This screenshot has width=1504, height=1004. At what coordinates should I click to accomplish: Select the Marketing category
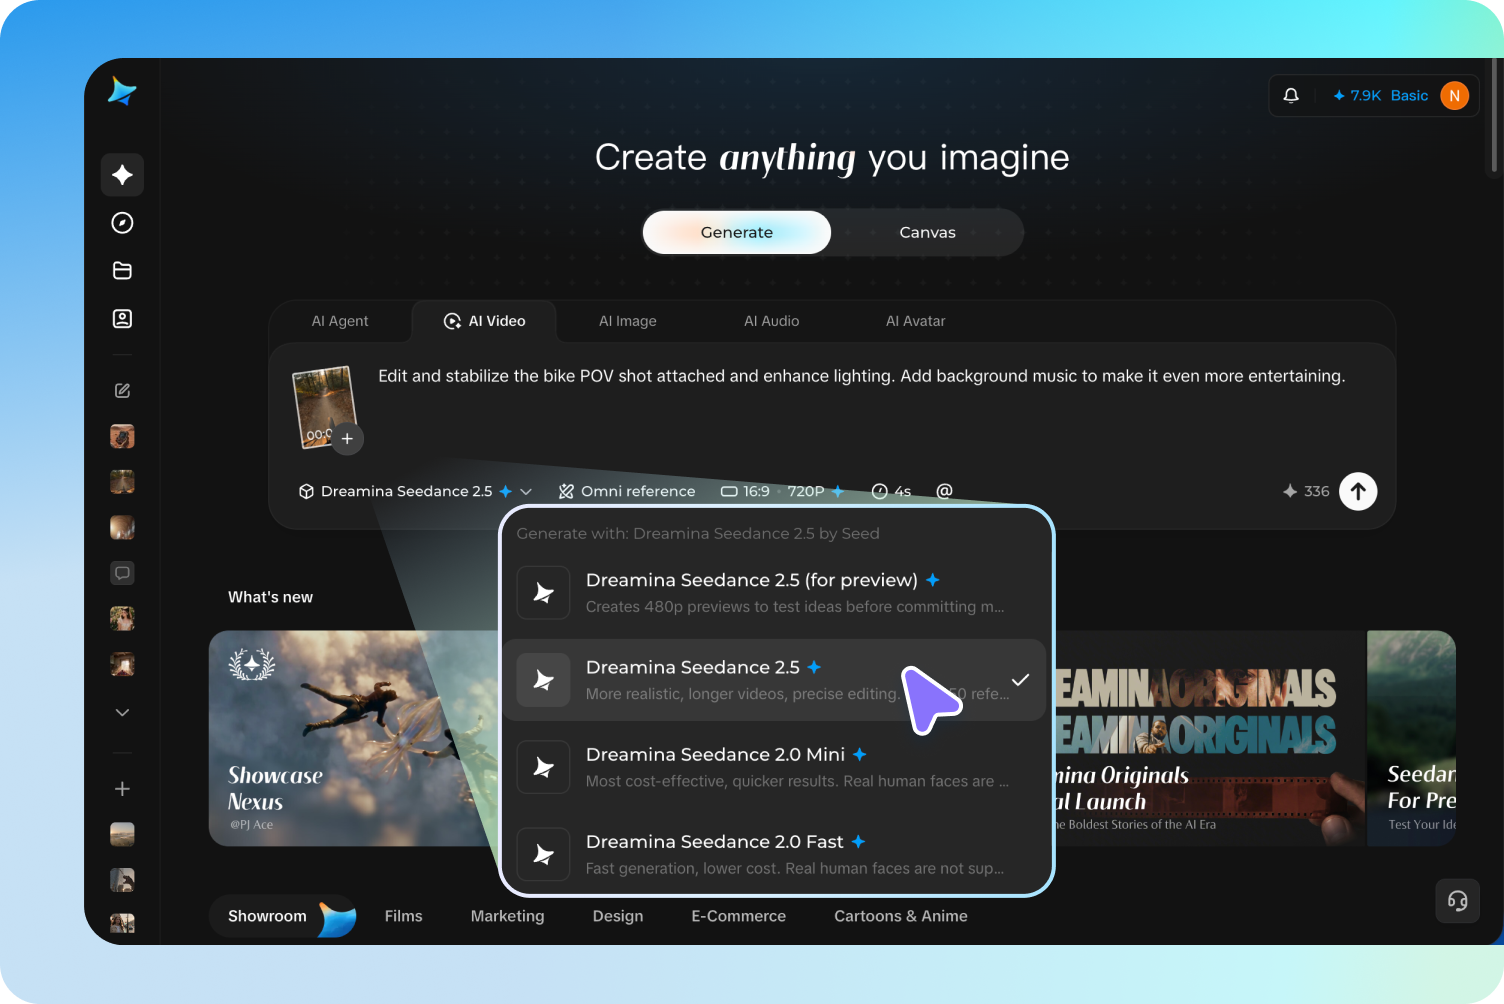tap(508, 916)
